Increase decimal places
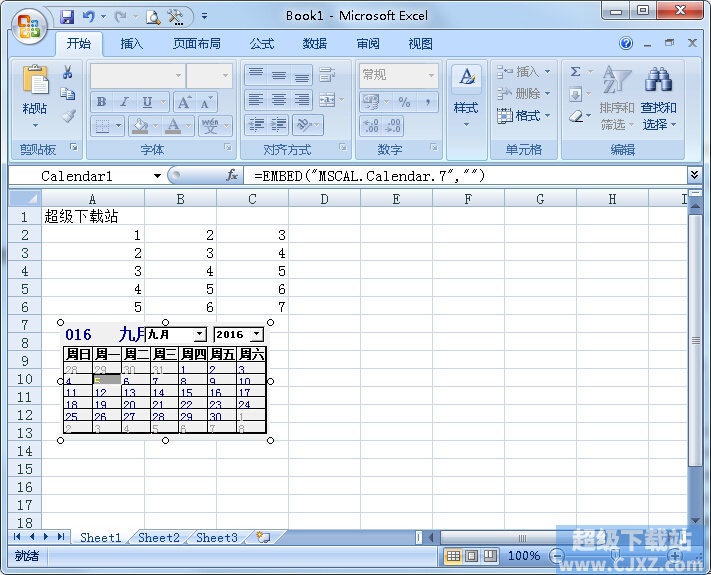This screenshot has height=575, width=711. 371,126
